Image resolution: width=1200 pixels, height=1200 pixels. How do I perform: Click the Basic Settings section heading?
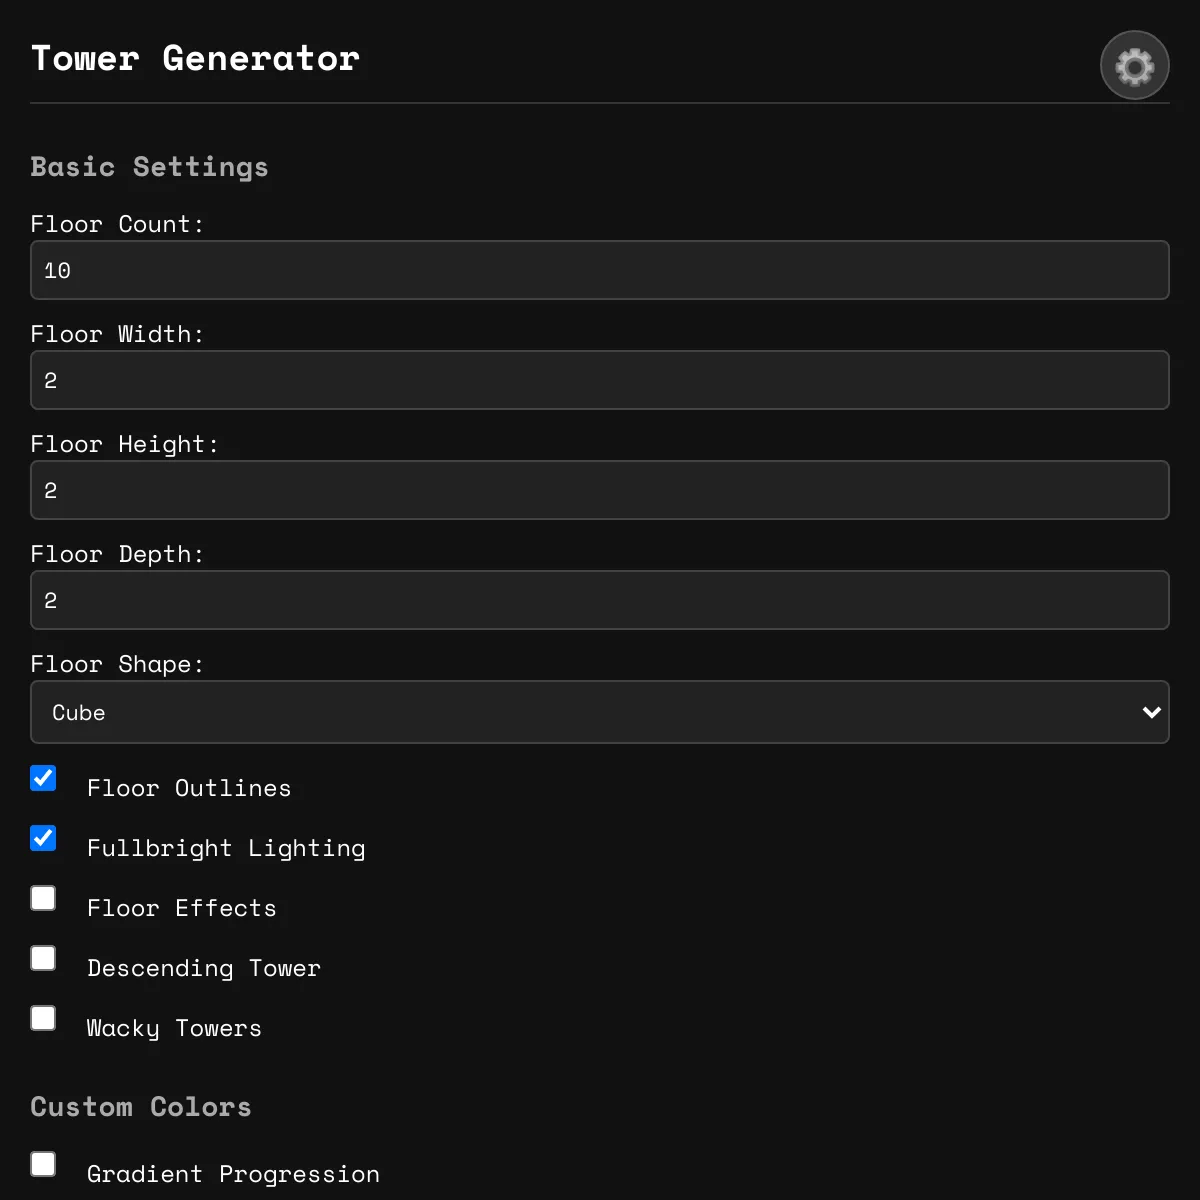[x=149, y=166]
